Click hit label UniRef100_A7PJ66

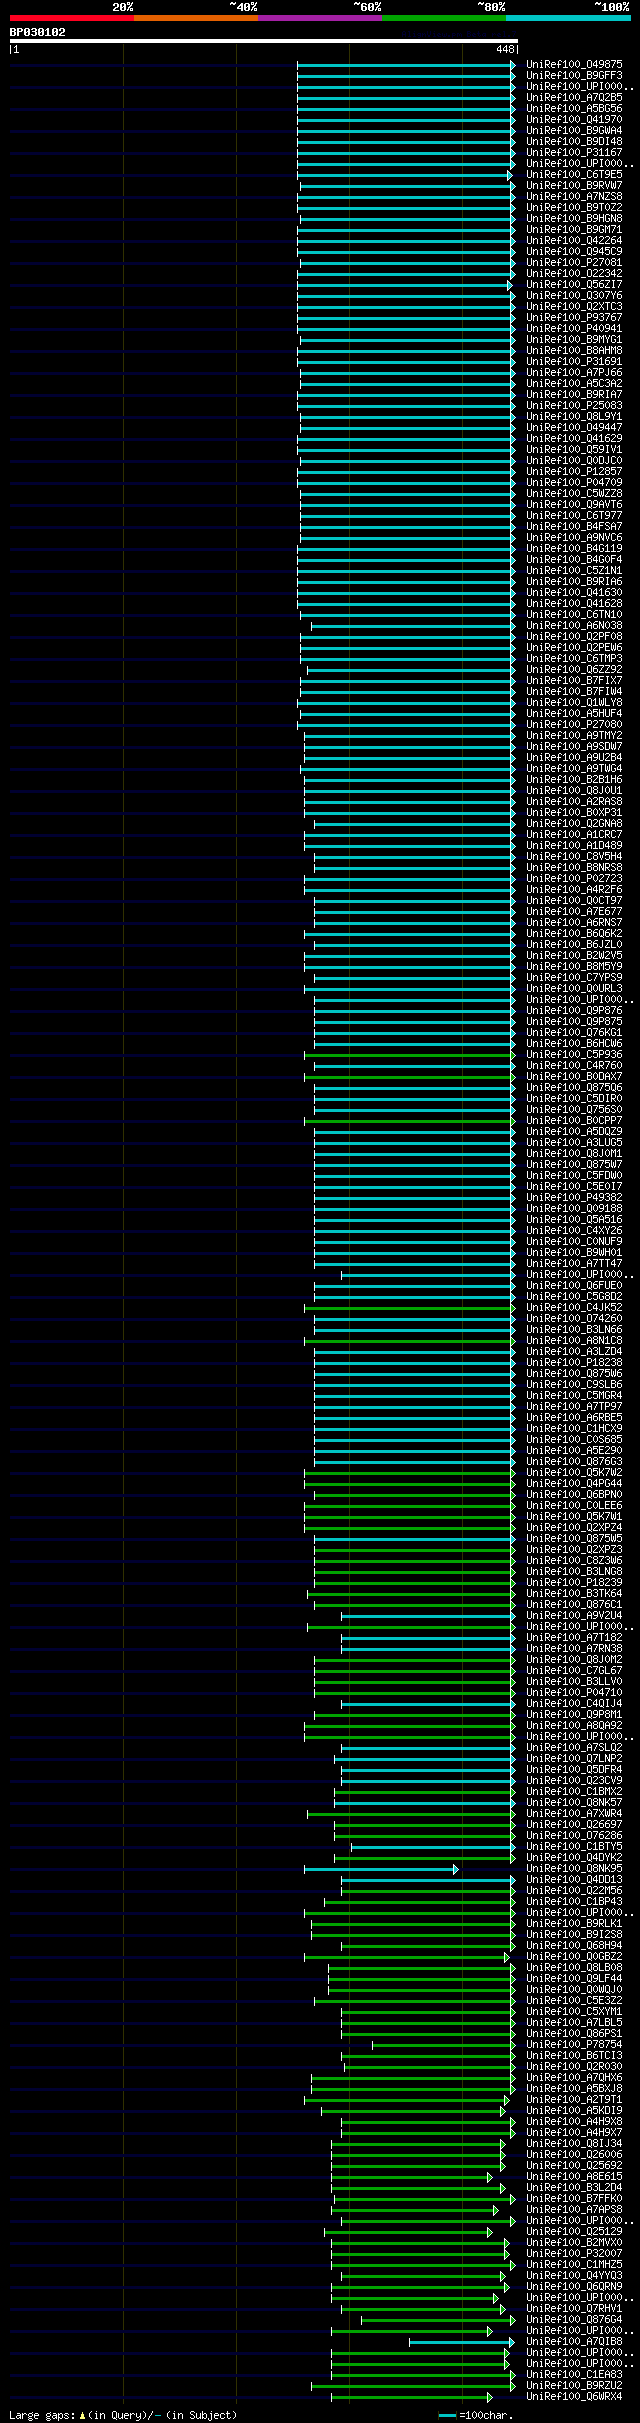[574, 372]
